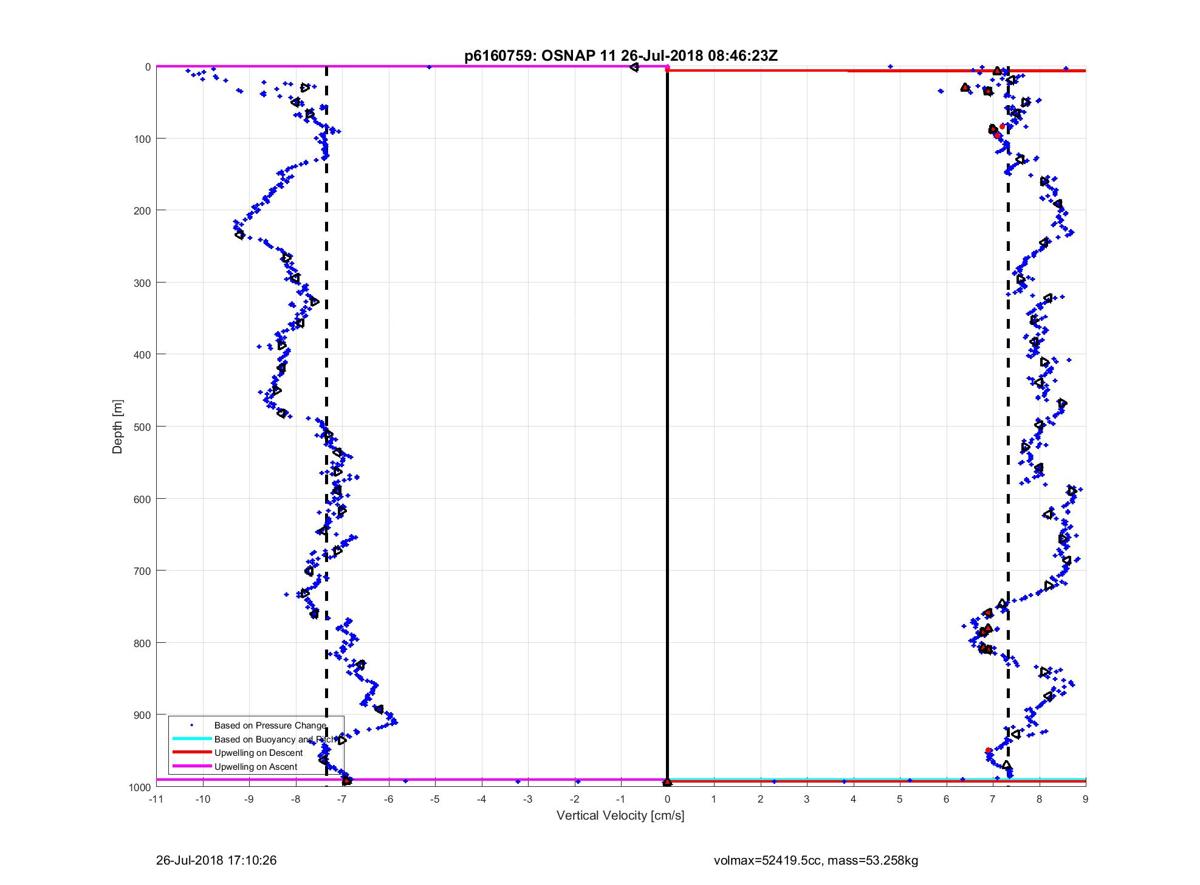Click velocity axis tick label '6'

(946, 799)
